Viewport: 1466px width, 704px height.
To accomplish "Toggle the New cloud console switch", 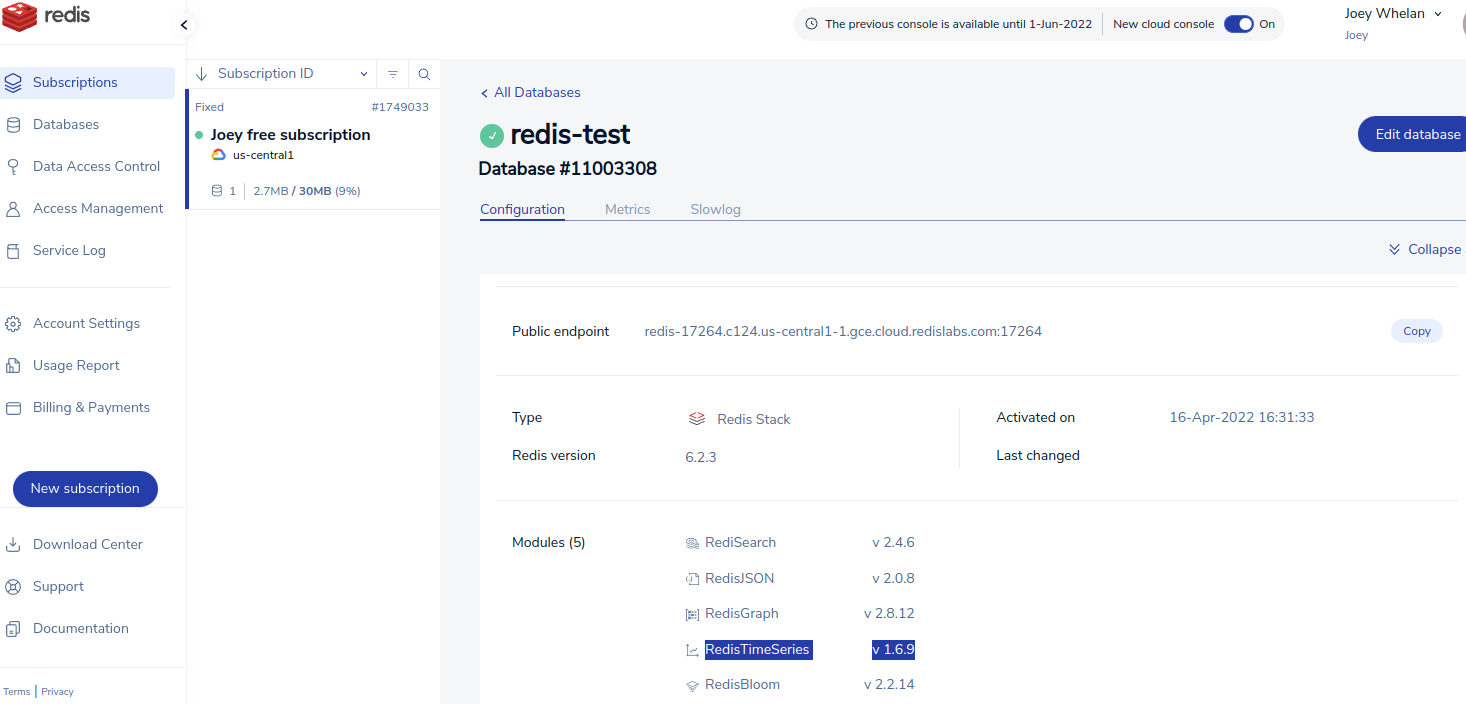I will pos(1239,24).
